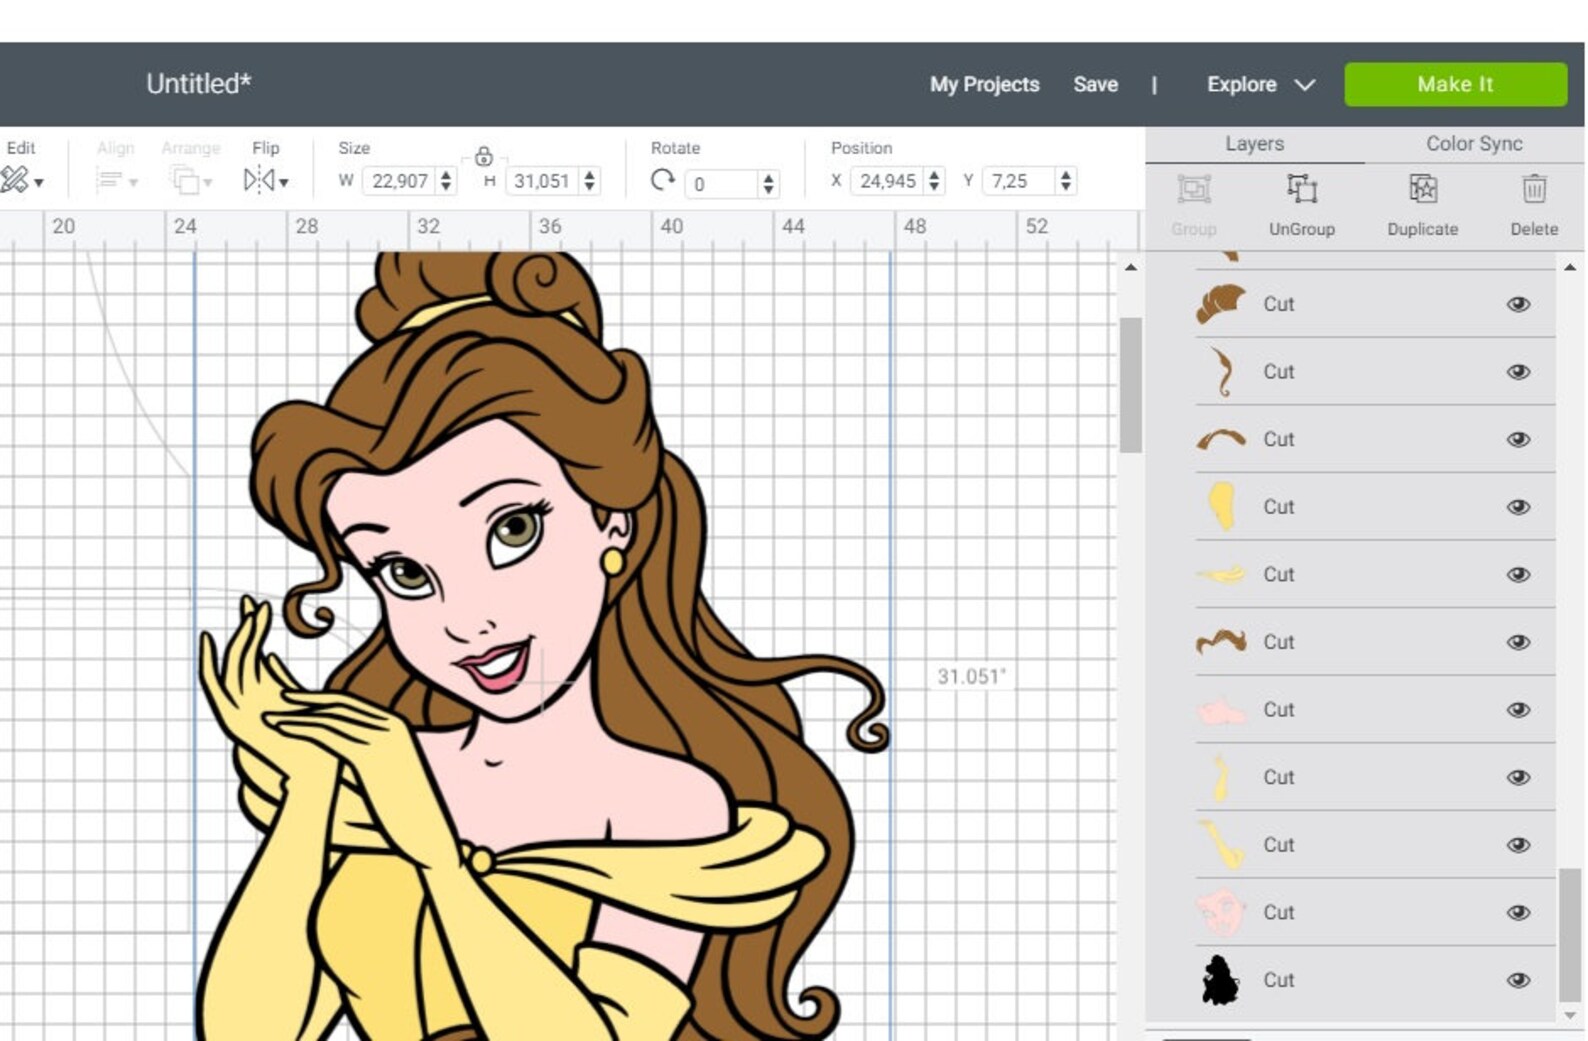Click the UnGroup icon

(x=1301, y=189)
